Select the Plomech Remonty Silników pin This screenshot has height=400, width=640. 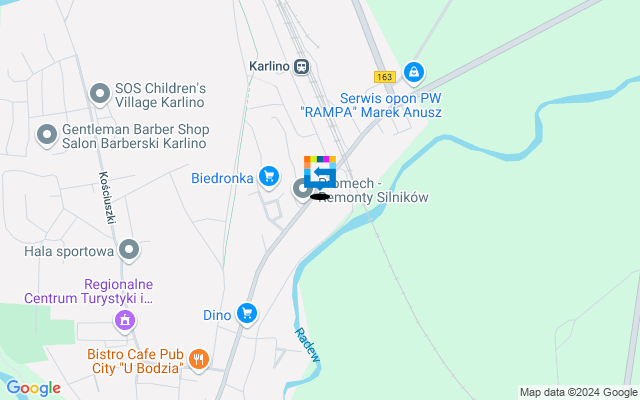pyautogui.click(x=302, y=189)
